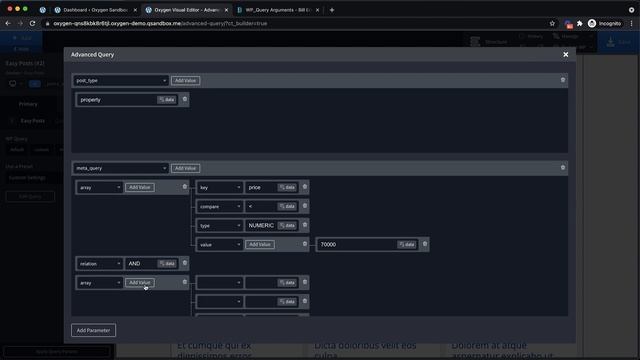Click the data button in the compare row
Screen dimensions: 640x360
click(287, 207)
